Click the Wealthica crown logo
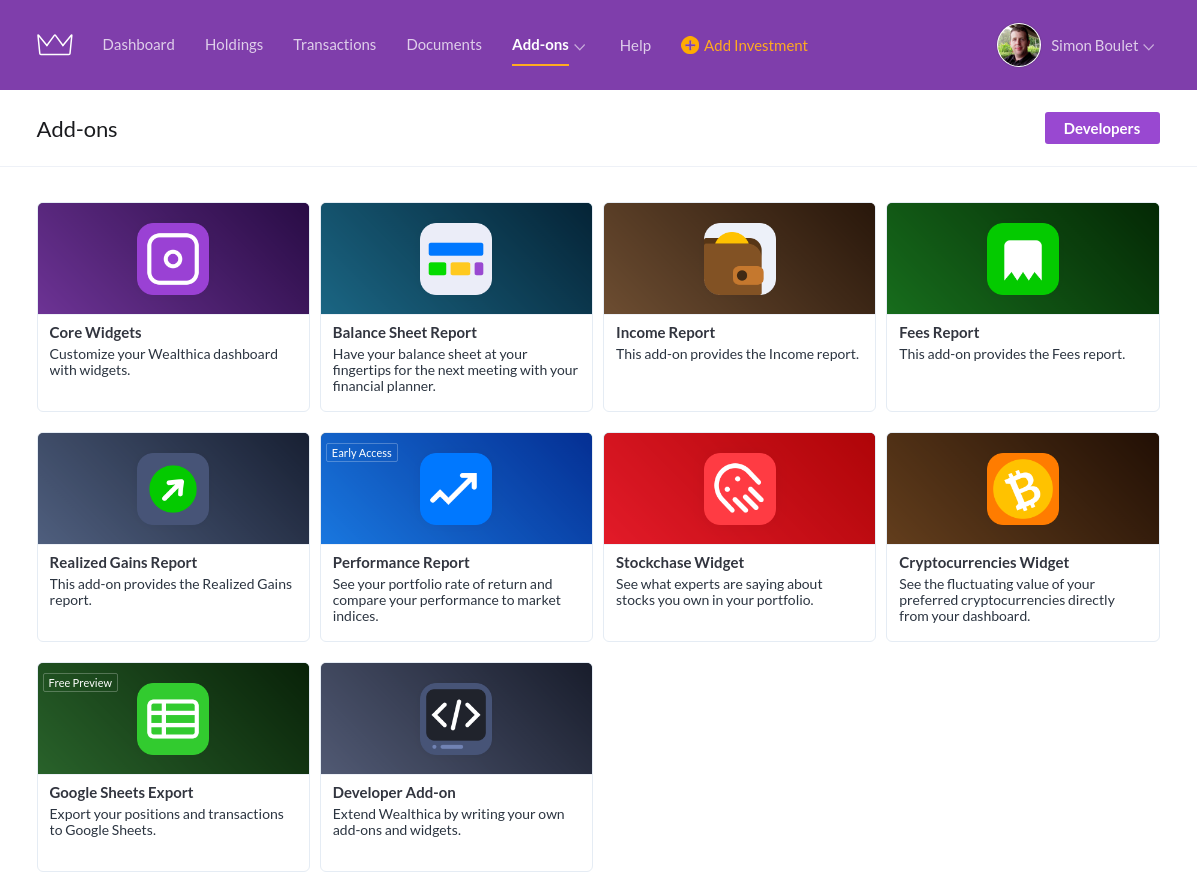 pyautogui.click(x=55, y=45)
